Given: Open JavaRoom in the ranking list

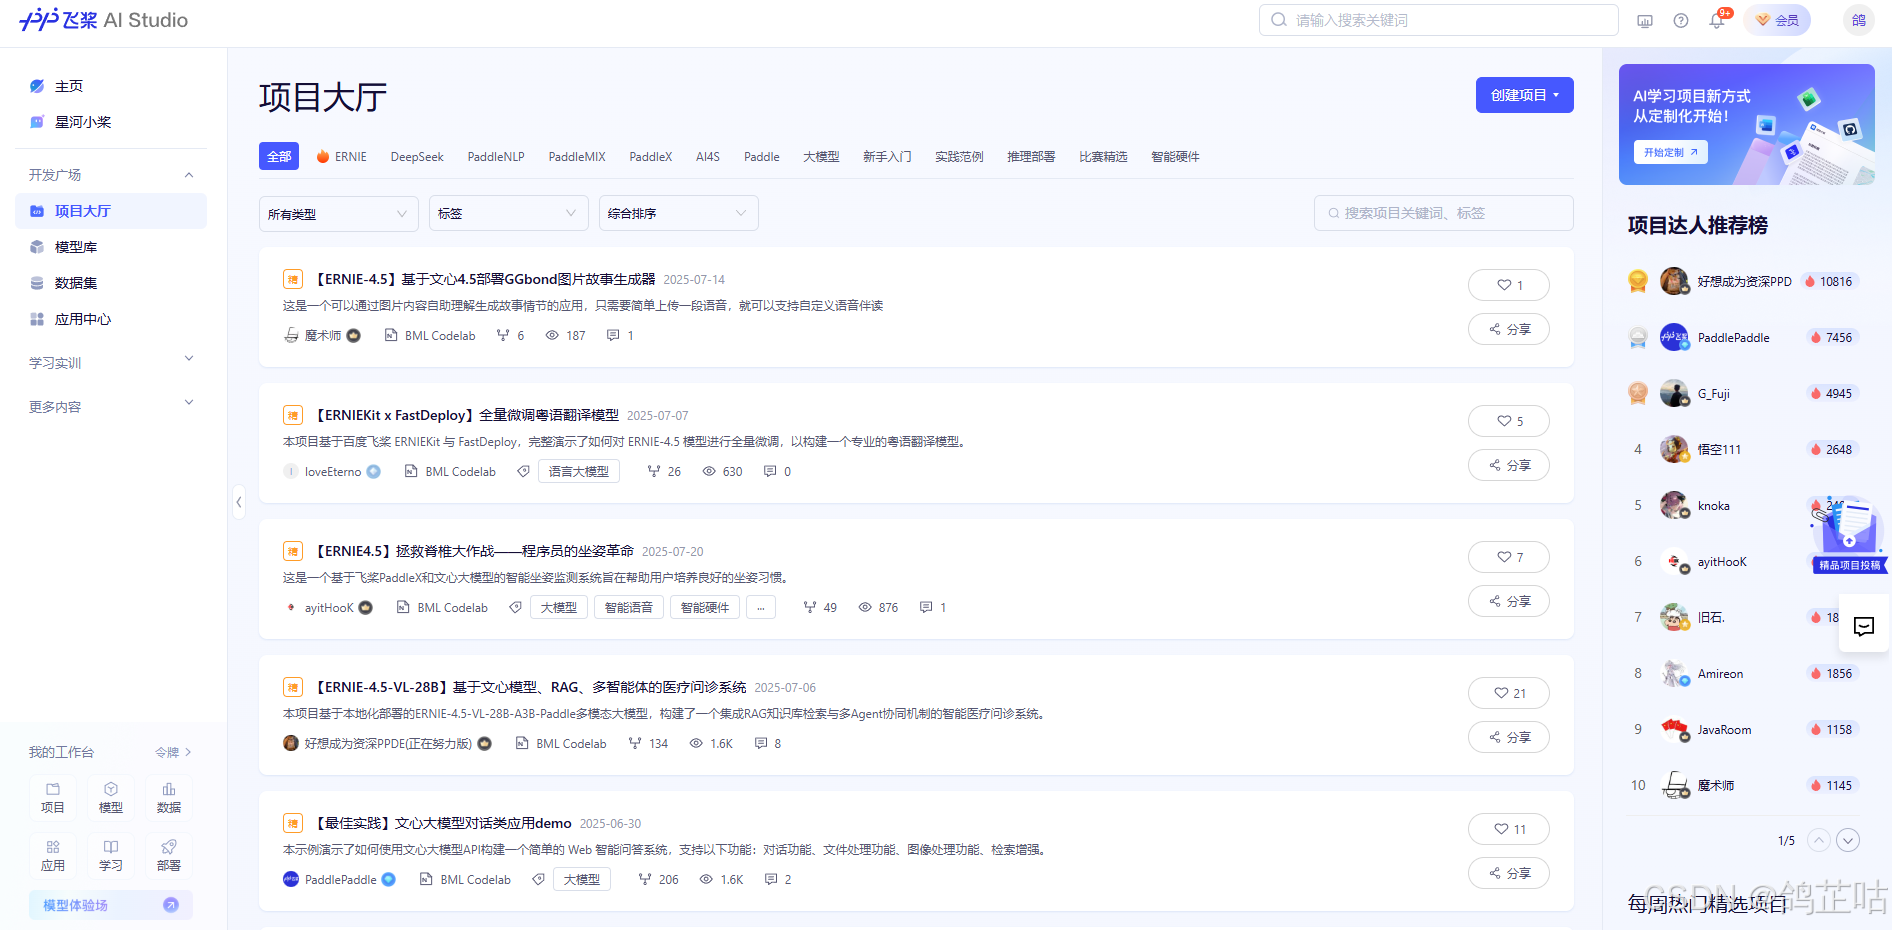Looking at the screenshot, I should (x=1724, y=730).
